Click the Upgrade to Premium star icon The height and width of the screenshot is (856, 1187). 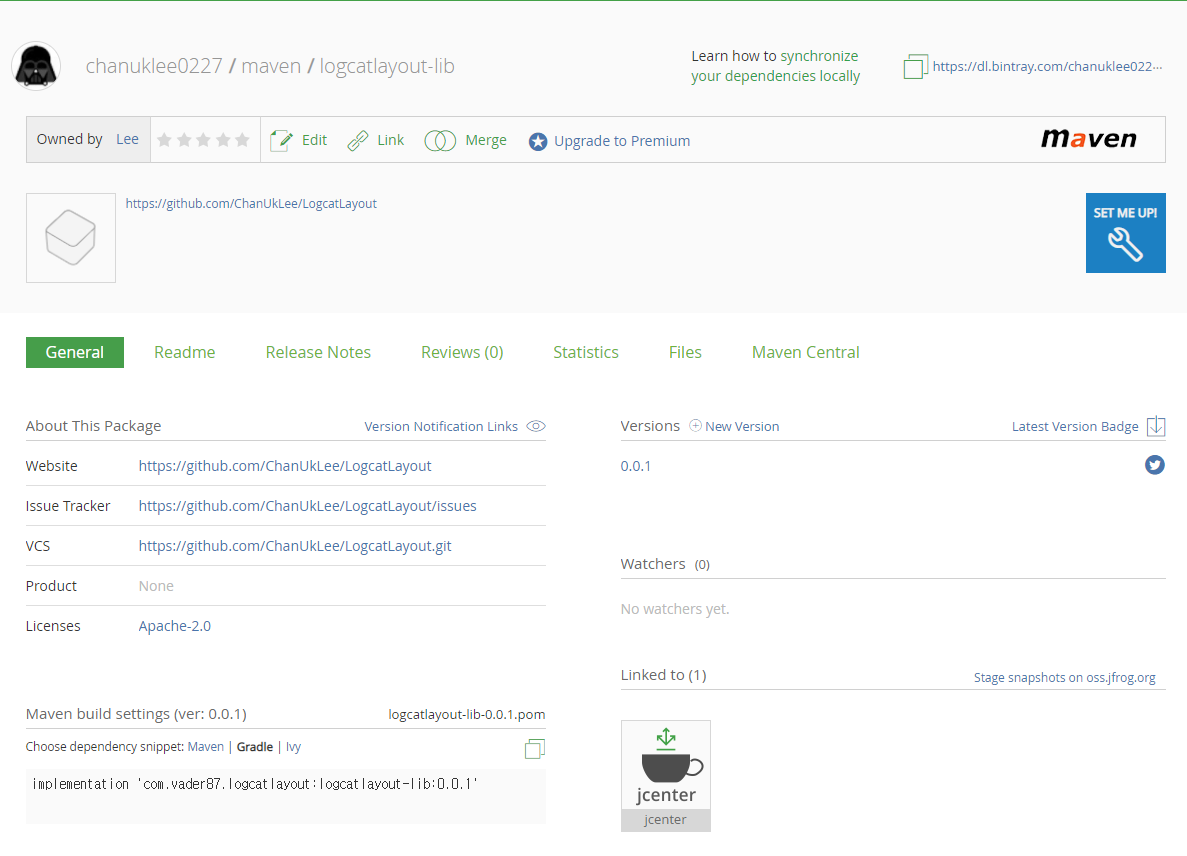[537, 142]
